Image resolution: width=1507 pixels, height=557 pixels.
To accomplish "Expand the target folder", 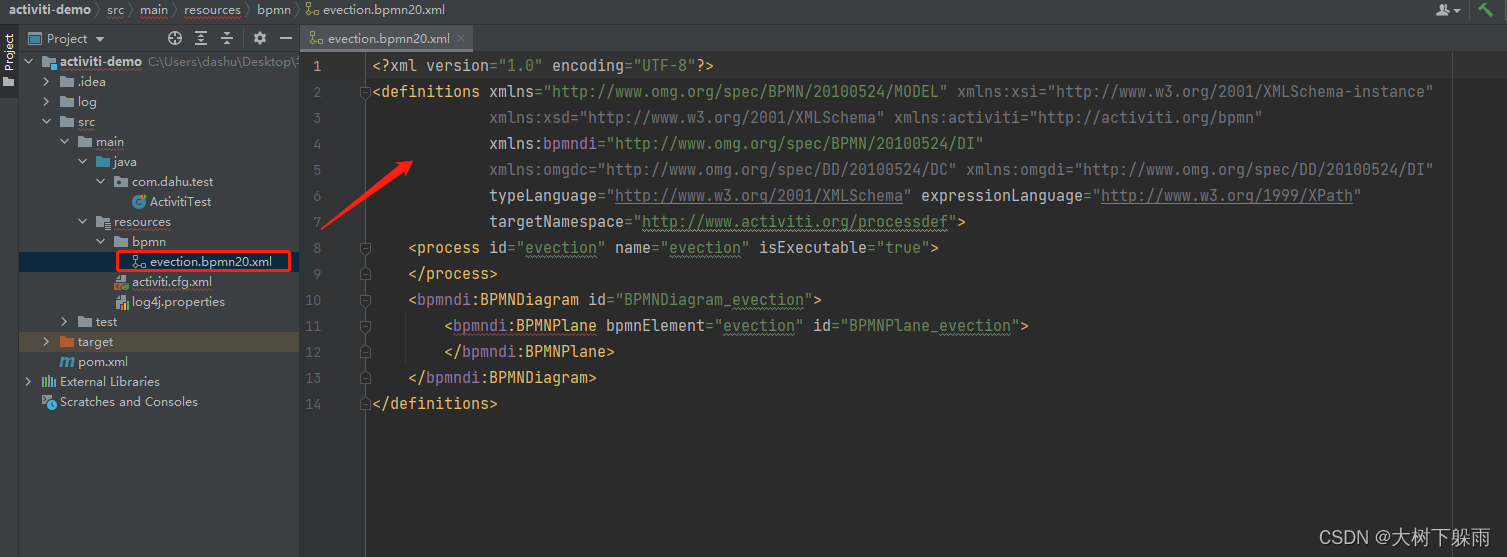I will [x=47, y=342].
